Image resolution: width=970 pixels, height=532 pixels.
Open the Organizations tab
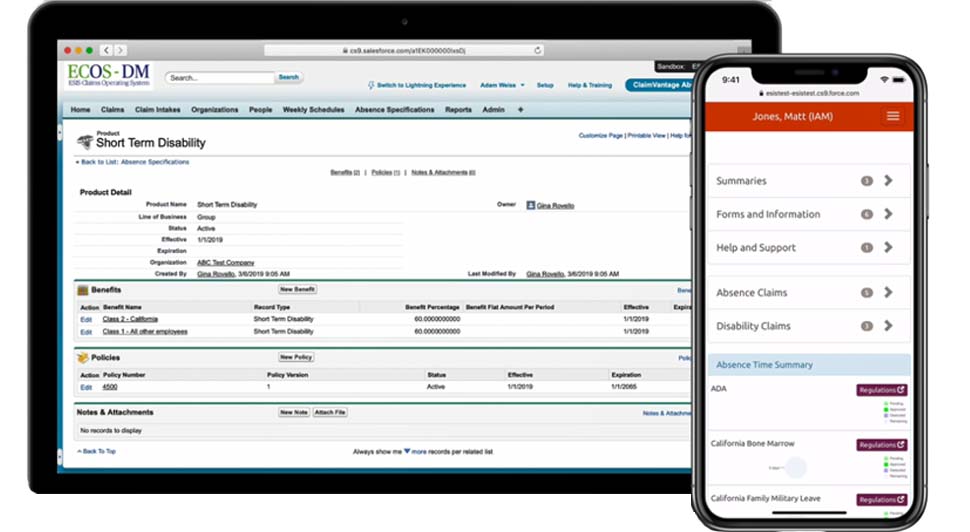point(215,109)
